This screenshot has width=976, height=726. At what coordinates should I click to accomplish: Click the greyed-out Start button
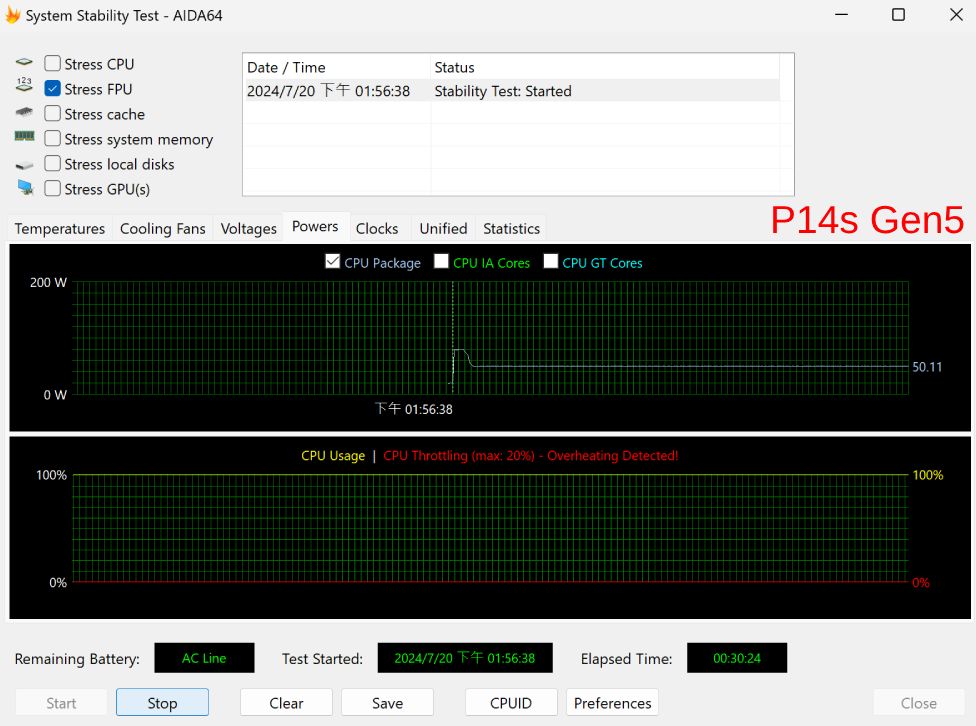pyautogui.click(x=61, y=703)
